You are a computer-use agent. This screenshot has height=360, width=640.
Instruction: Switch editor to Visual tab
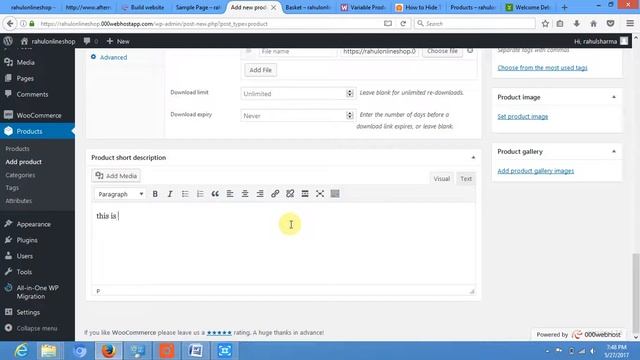pyautogui.click(x=441, y=179)
